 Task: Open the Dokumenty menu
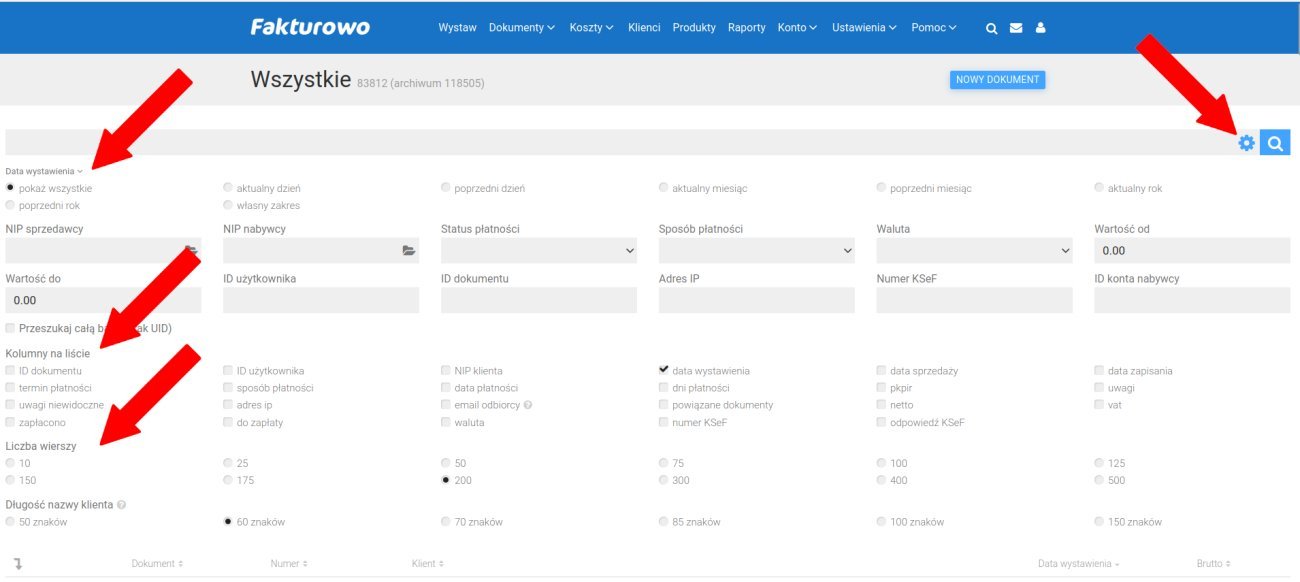coord(521,28)
